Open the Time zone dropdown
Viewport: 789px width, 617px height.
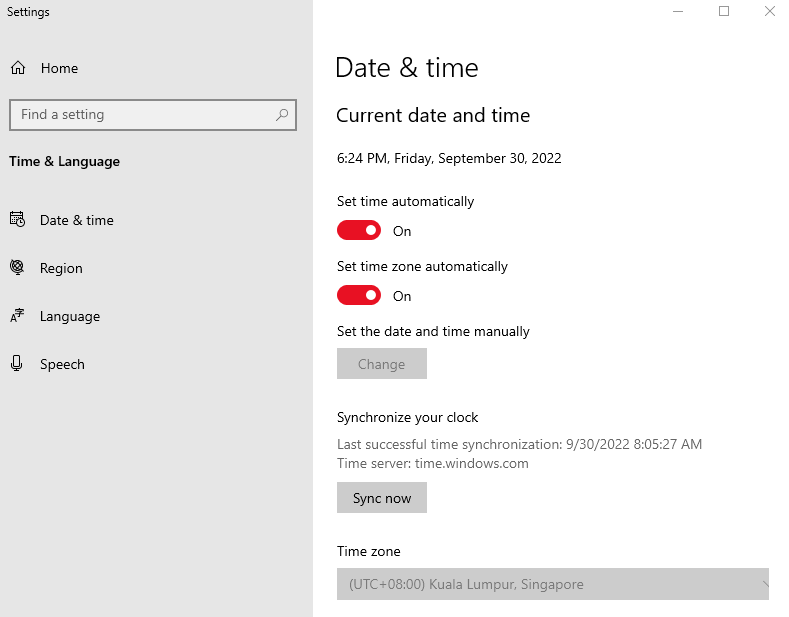[x=553, y=584]
